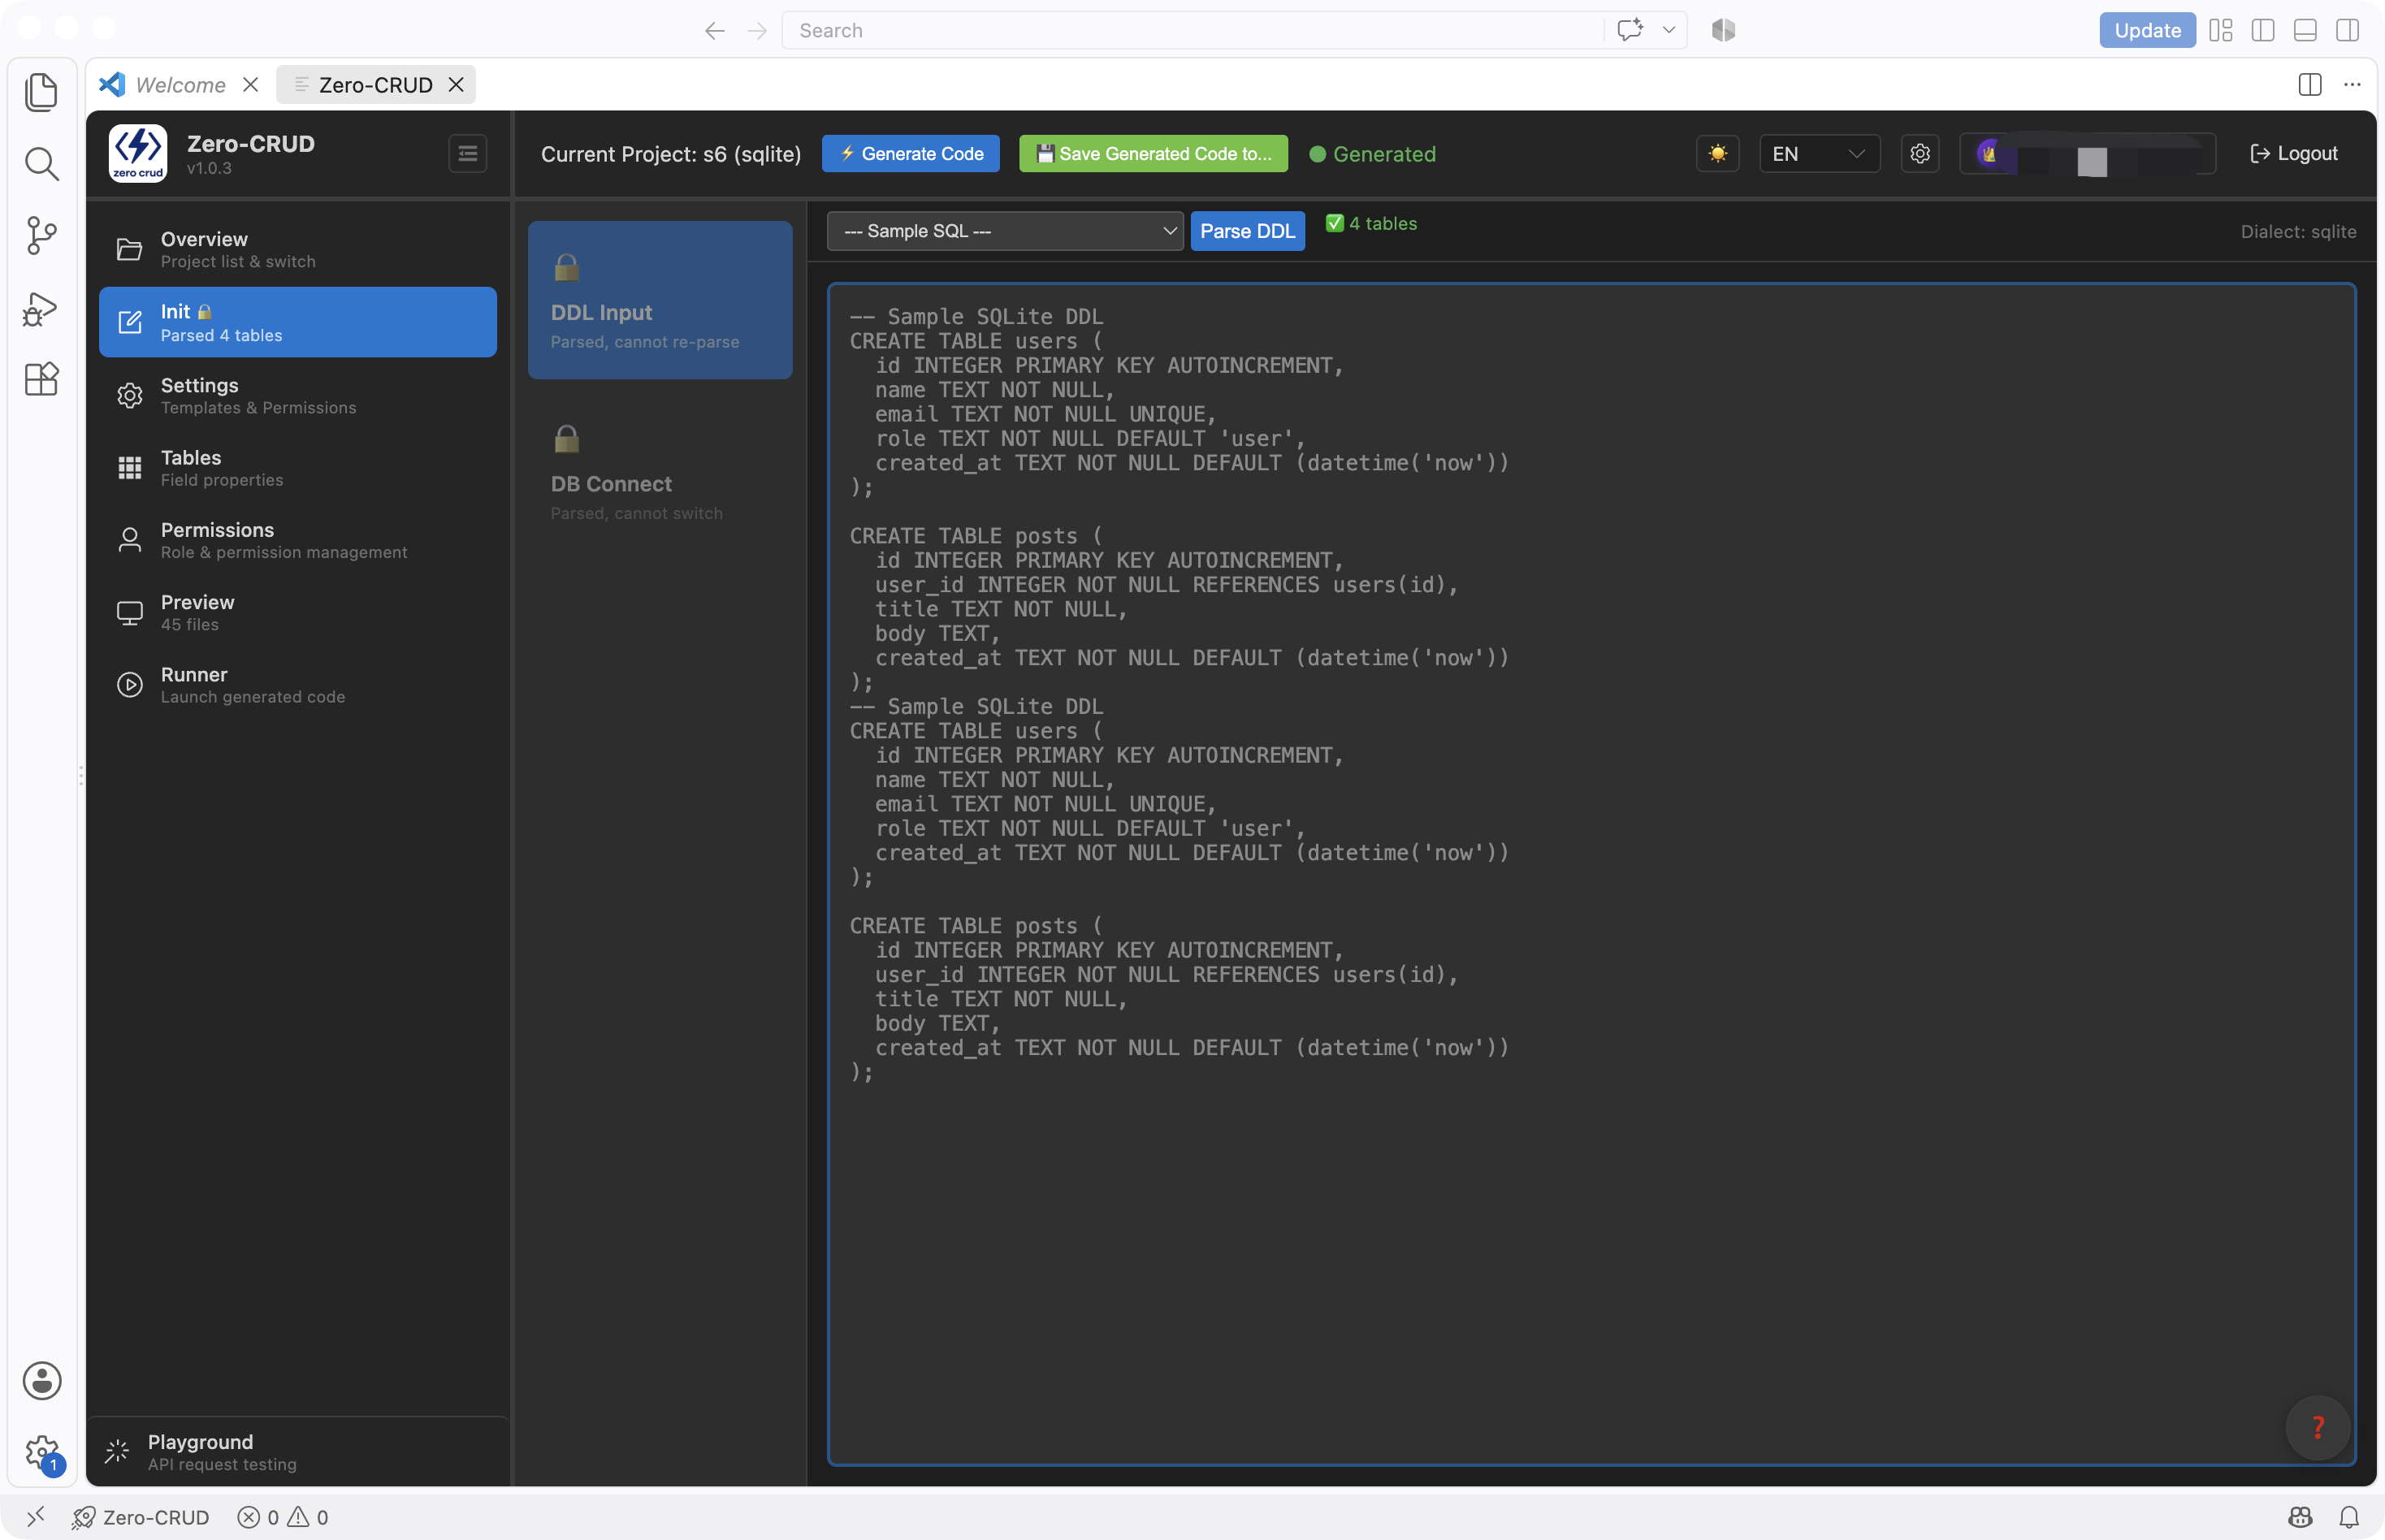
Task: Click inside the DDL SQL text area
Action: pos(1591,875)
